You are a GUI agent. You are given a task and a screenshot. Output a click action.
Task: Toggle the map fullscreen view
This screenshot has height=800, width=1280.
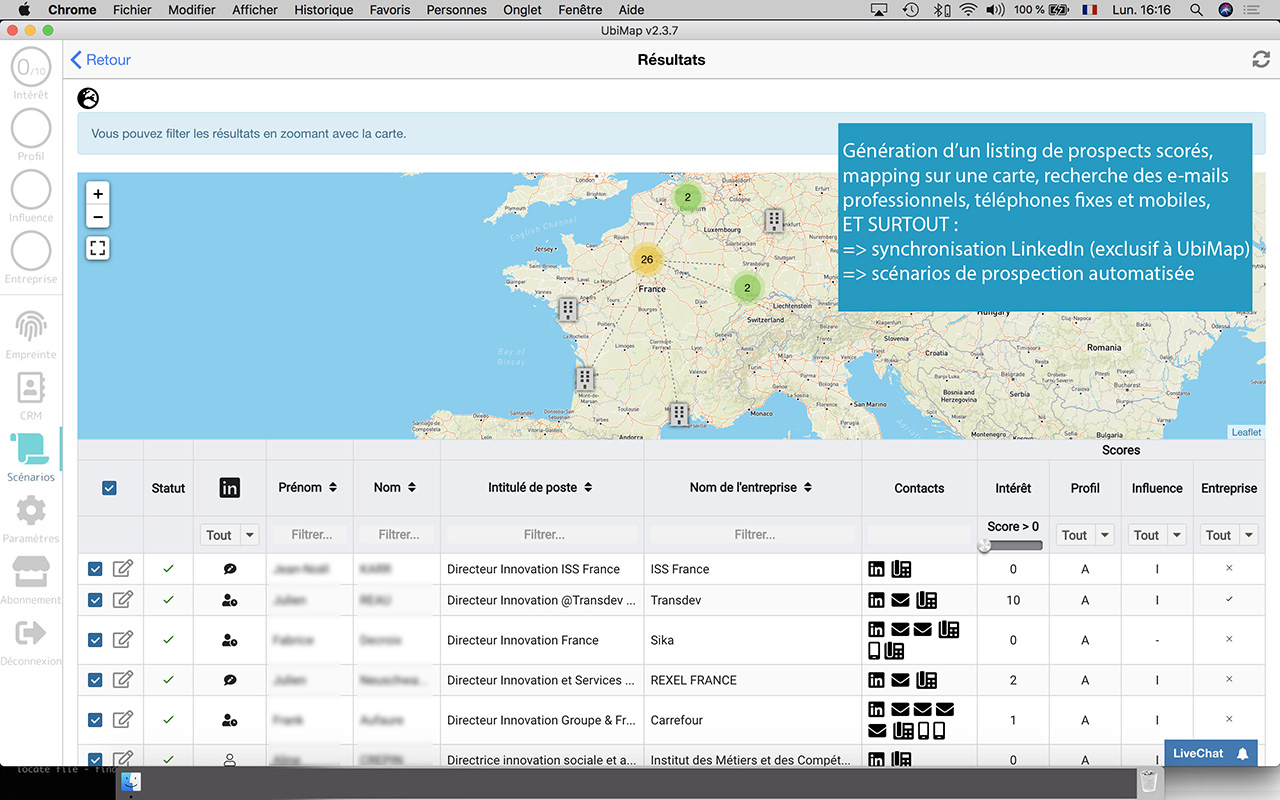(x=98, y=248)
